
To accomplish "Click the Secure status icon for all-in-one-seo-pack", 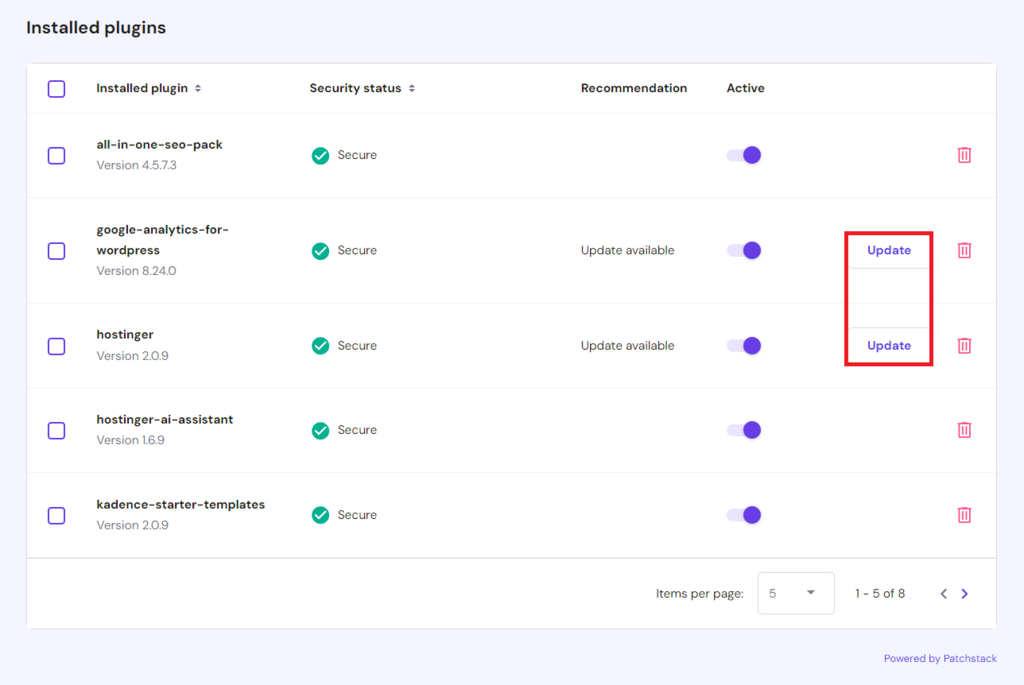I will pyautogui.click(x=320, y=155).
